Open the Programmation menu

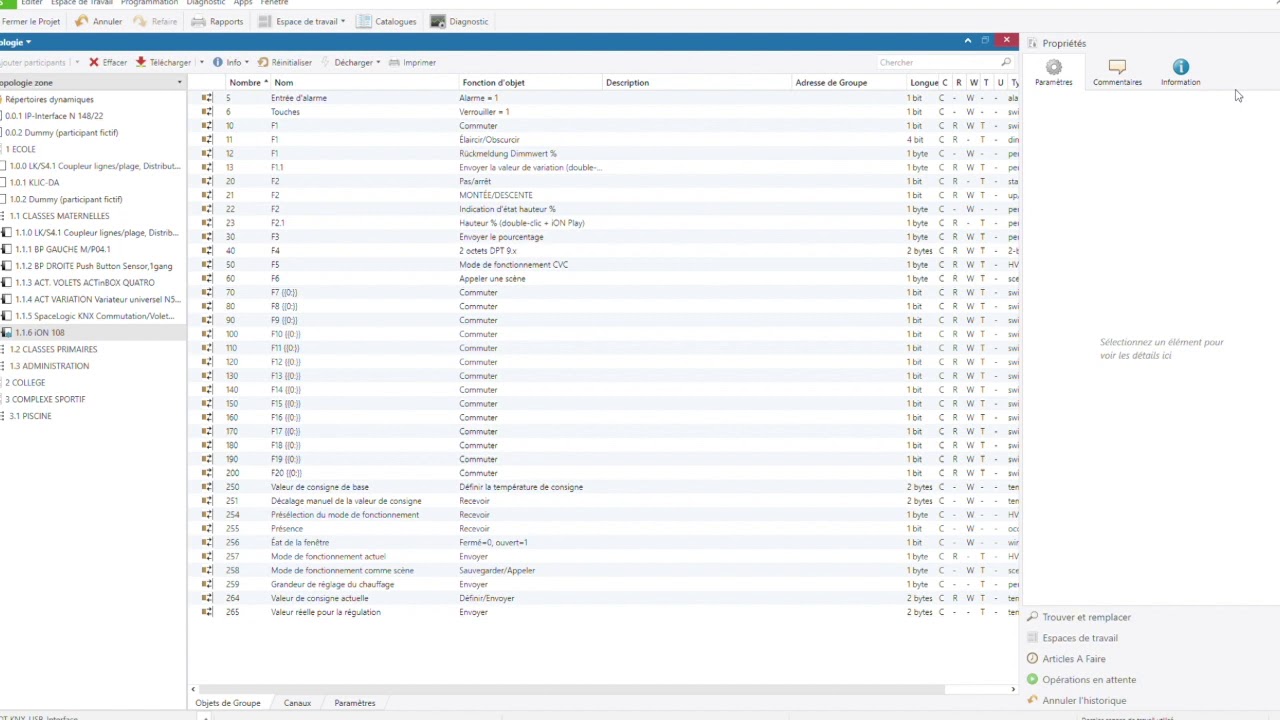(x=149, y=3)
